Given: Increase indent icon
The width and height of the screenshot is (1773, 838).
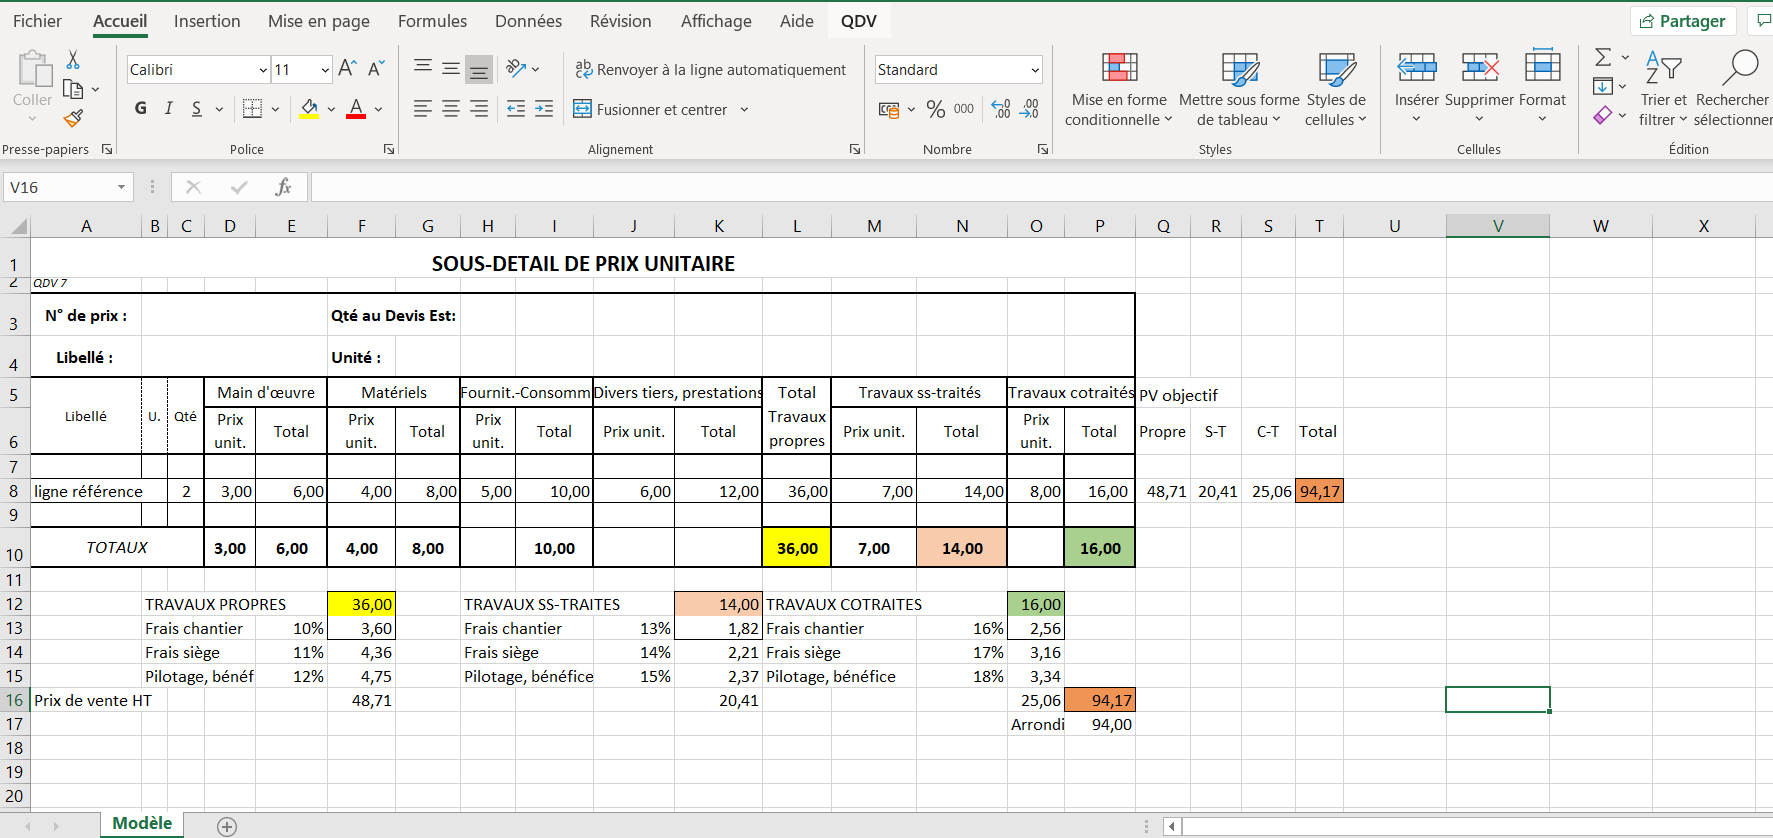Looking at the screenshot, I should pos(544,108).
